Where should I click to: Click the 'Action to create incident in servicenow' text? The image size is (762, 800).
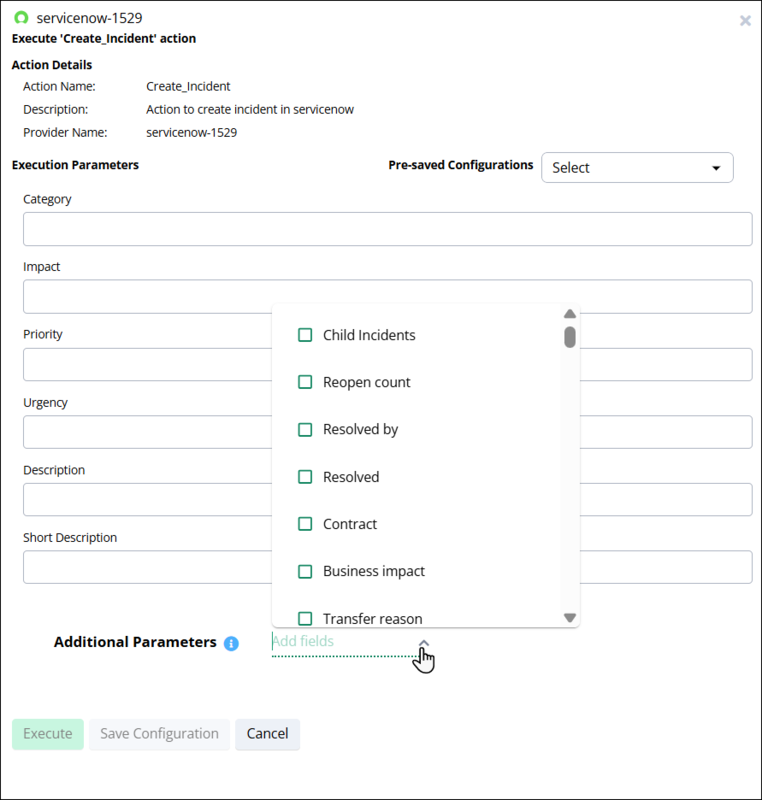(250, 110)
